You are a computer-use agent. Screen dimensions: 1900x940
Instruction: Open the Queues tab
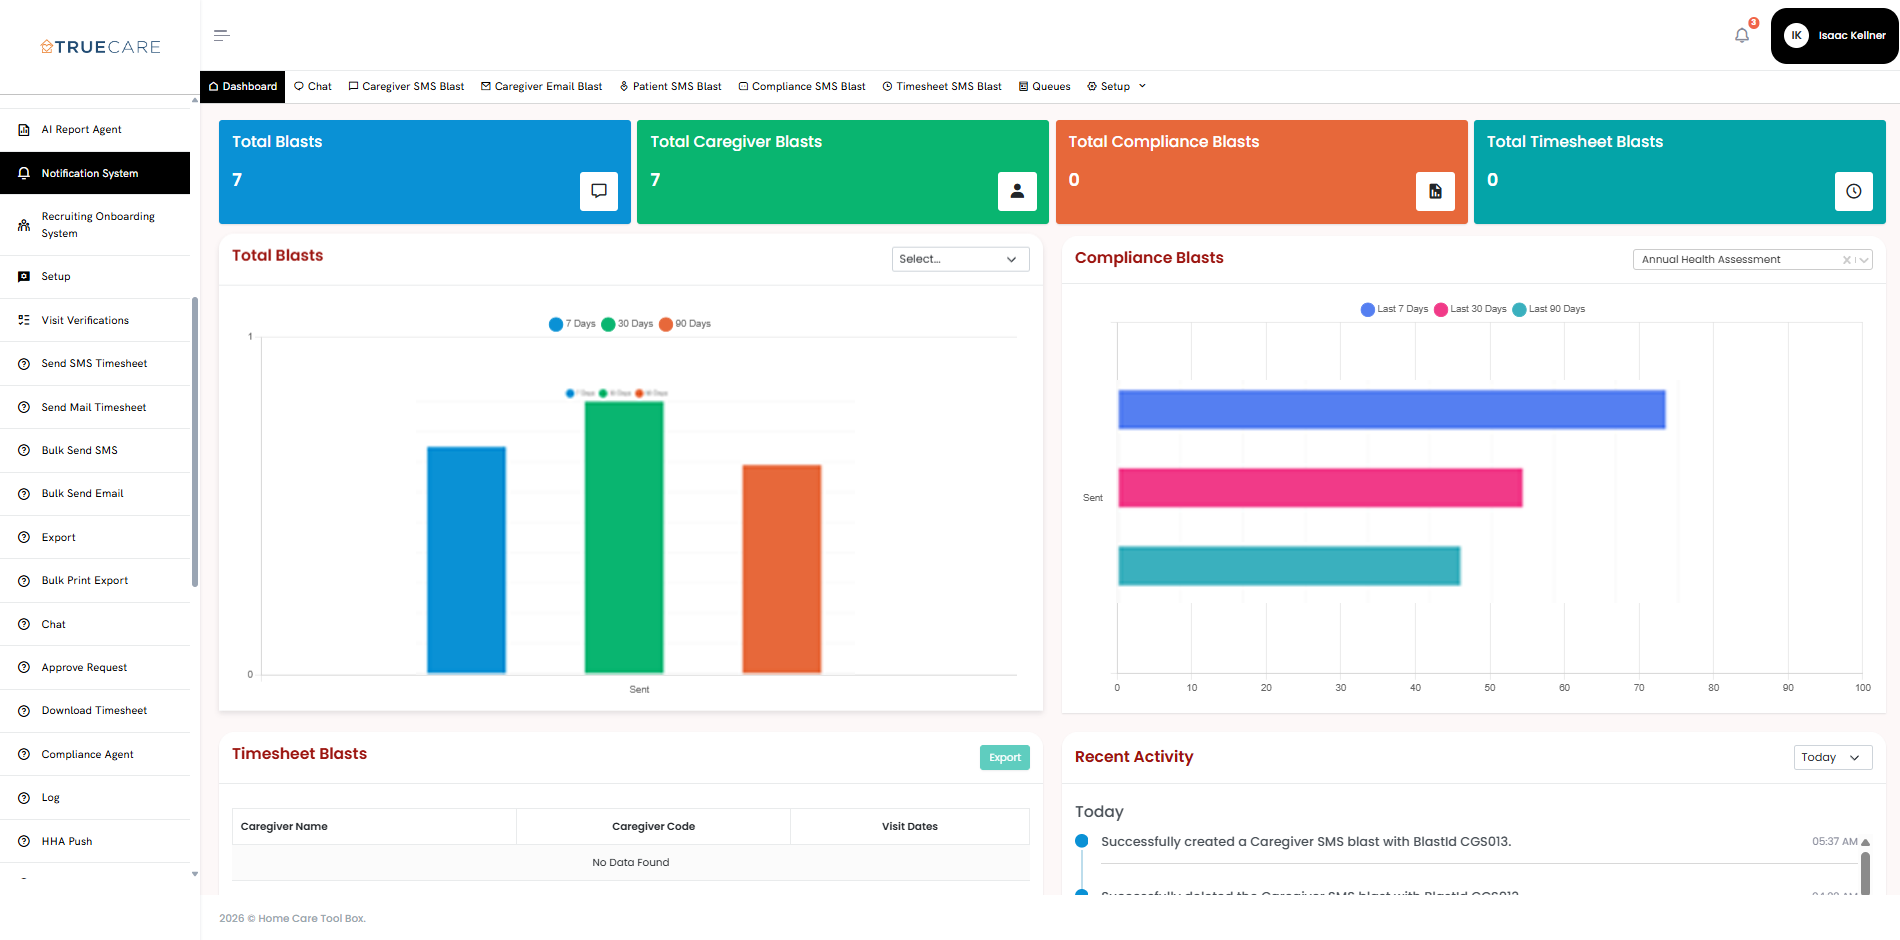(x=1044, y=87)
